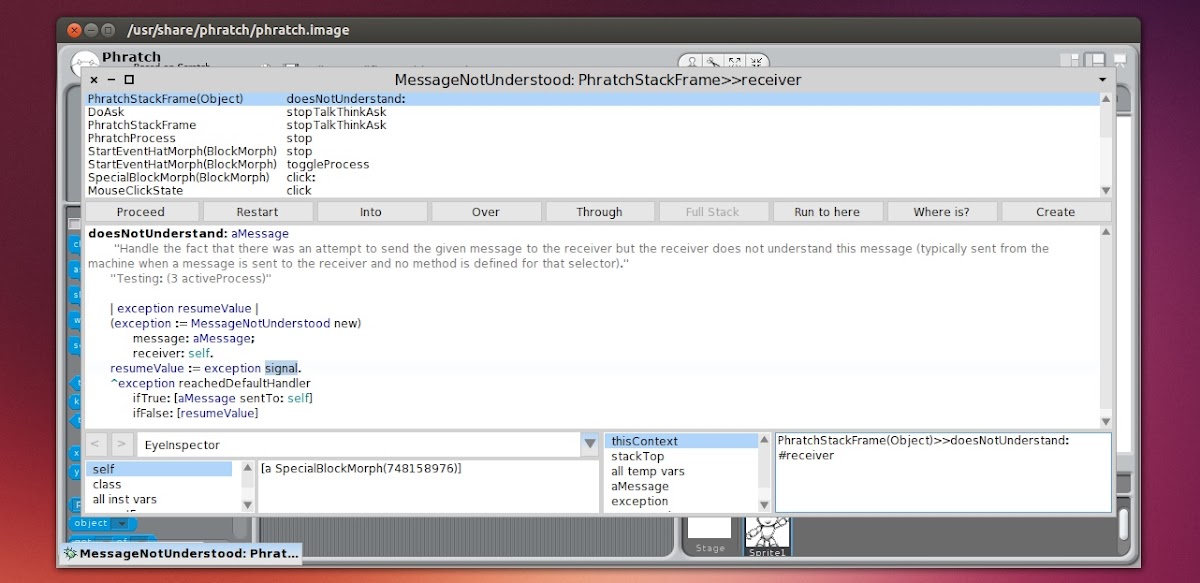The image size is (1200, 583).
Task: Select the PhratchProcess stop stack row
Action: (592, 138)
